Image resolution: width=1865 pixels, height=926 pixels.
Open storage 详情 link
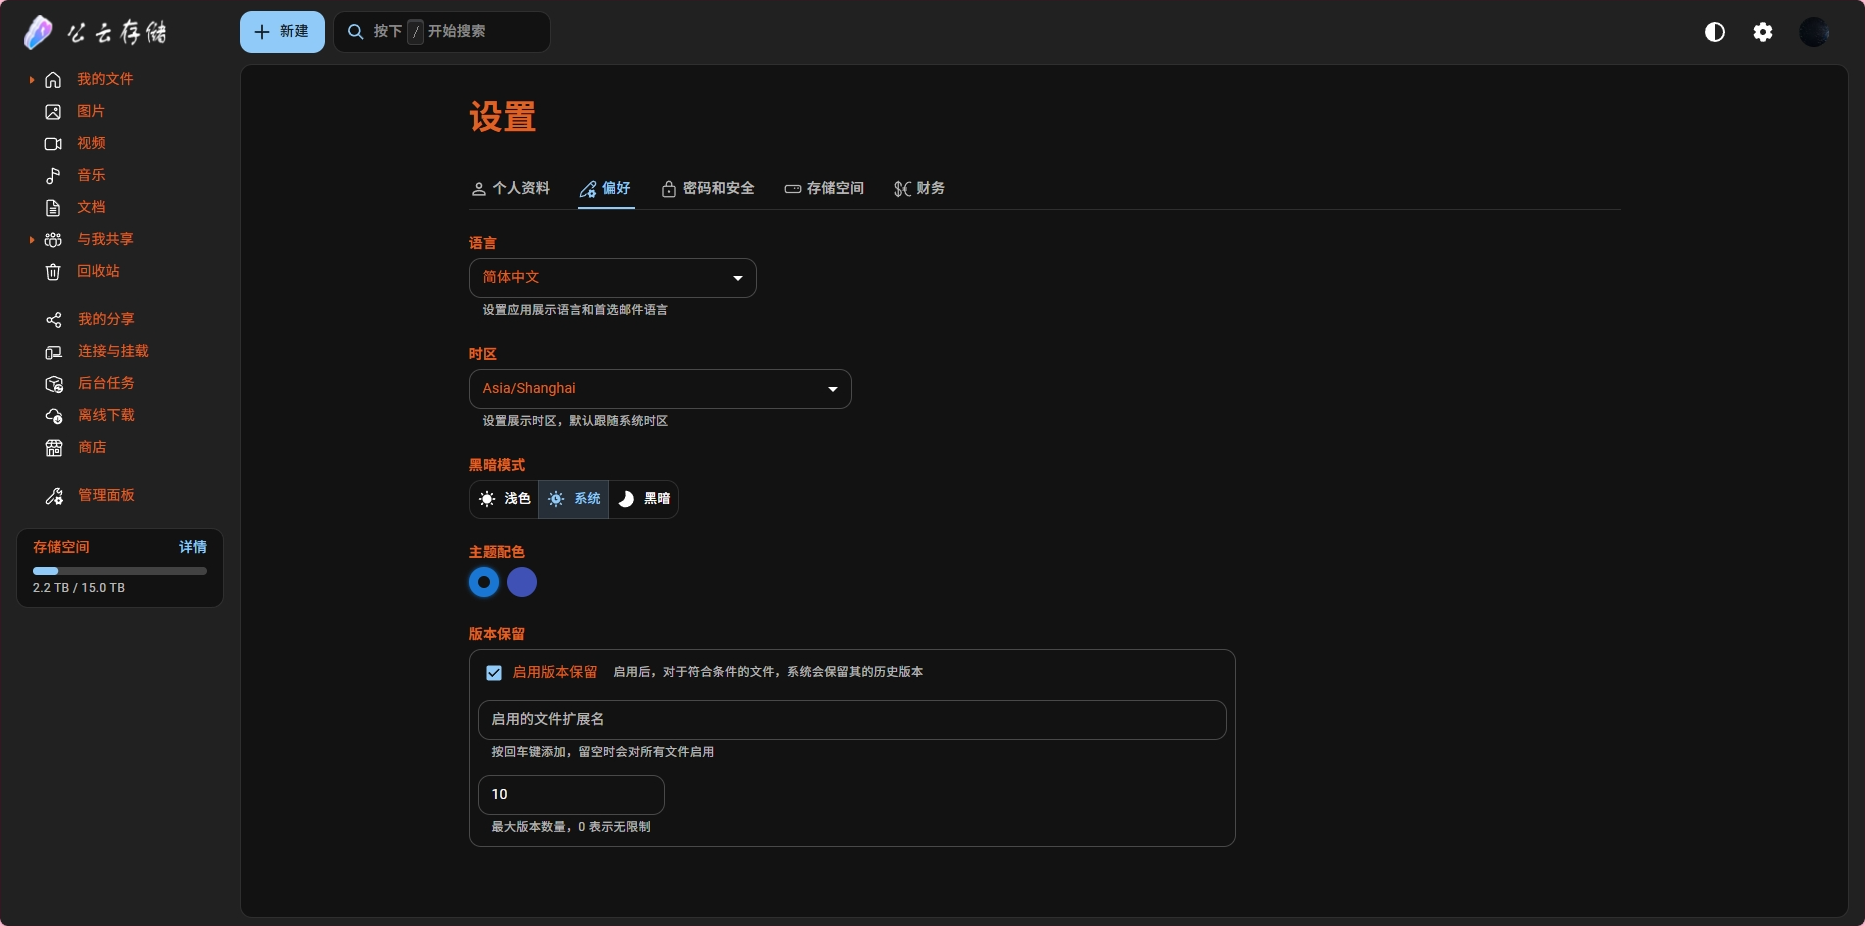[x=192, y=547]
